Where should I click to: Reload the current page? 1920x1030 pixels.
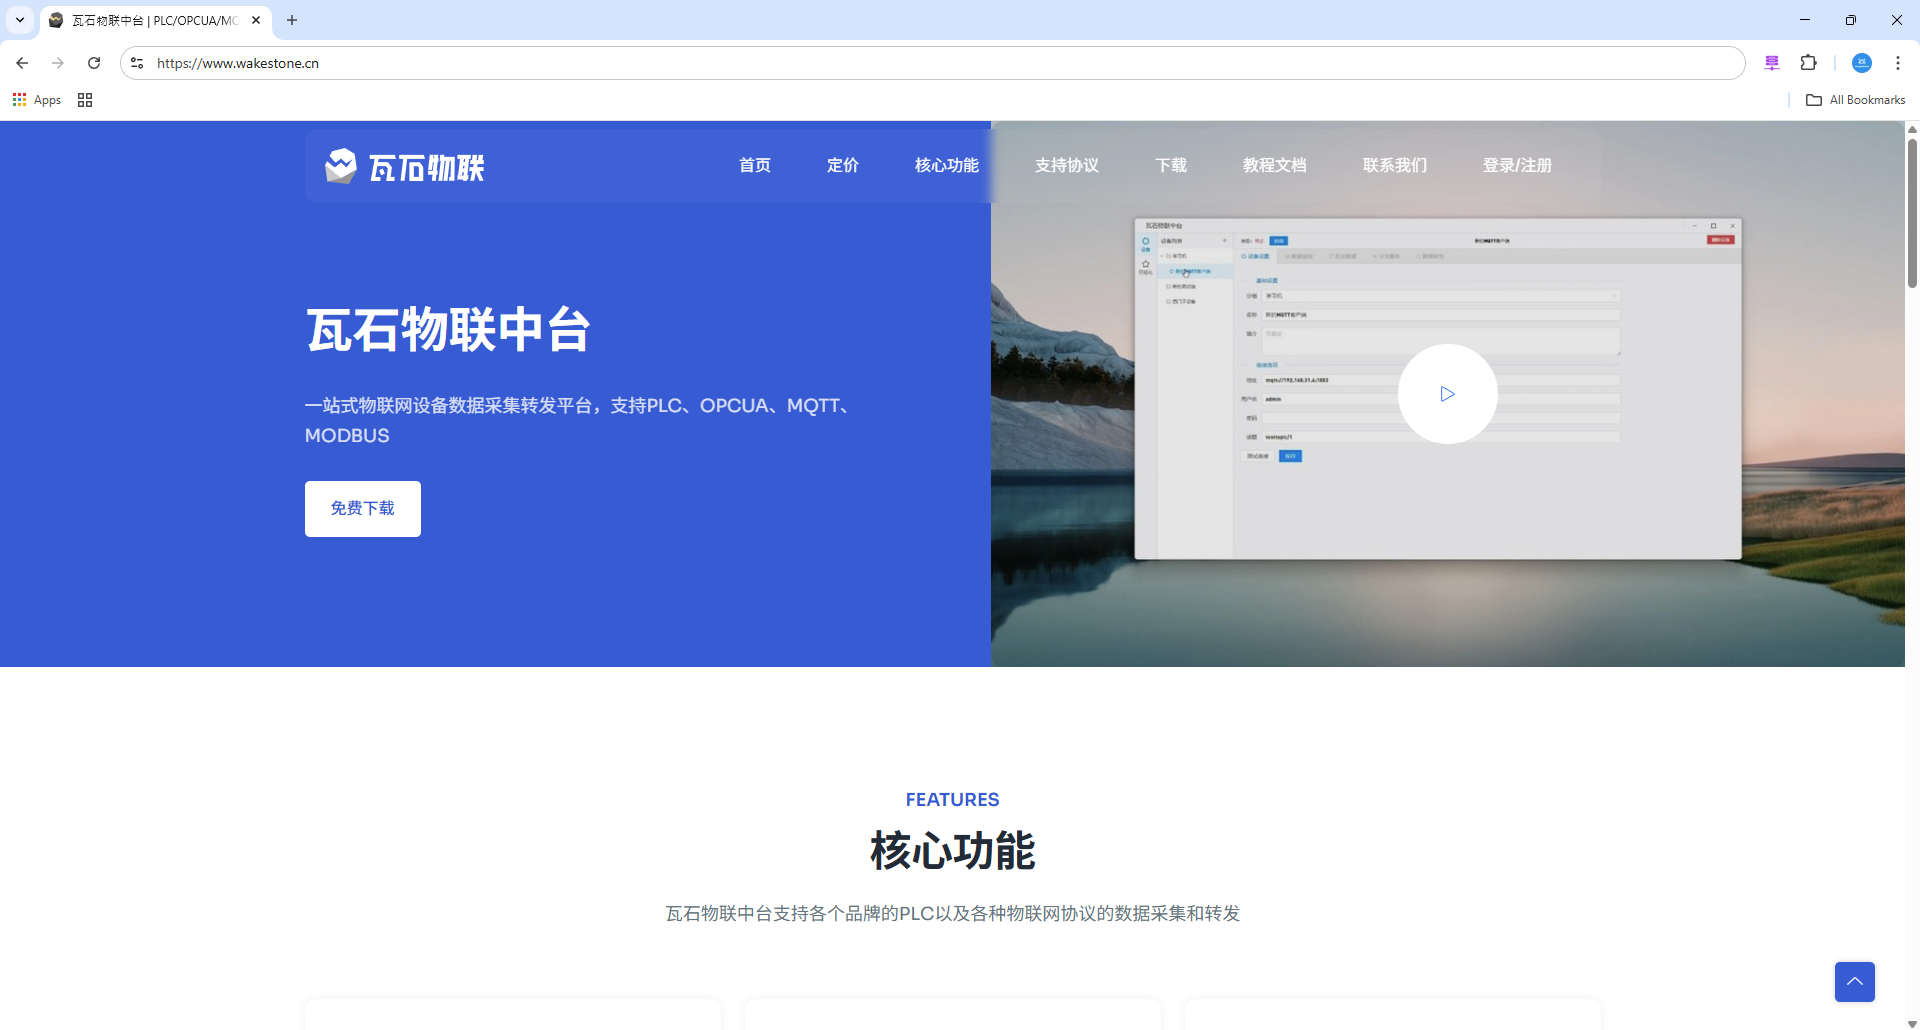click(94, 63)
